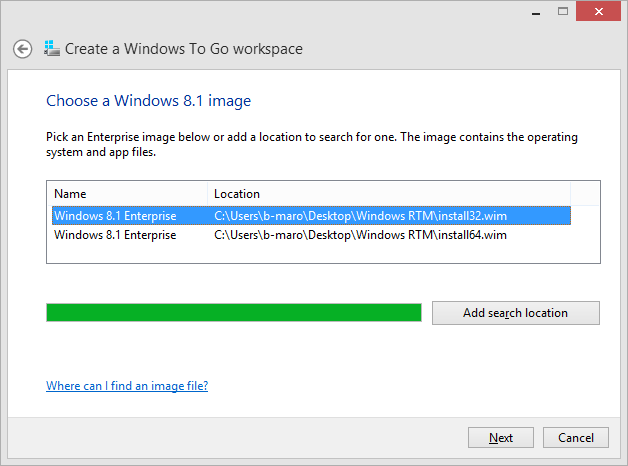Select the install32.wim image path
628x466 pixels.
(x=360, y=215)
